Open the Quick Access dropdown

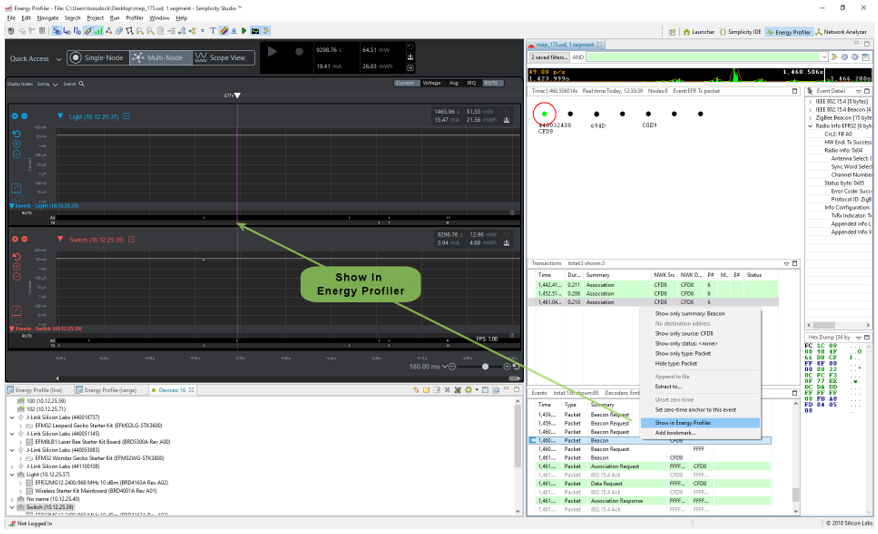click(36, 58)
